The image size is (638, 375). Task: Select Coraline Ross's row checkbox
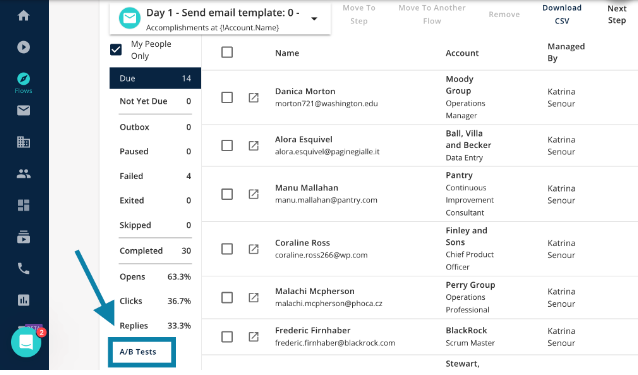click(x=227, y=249)
